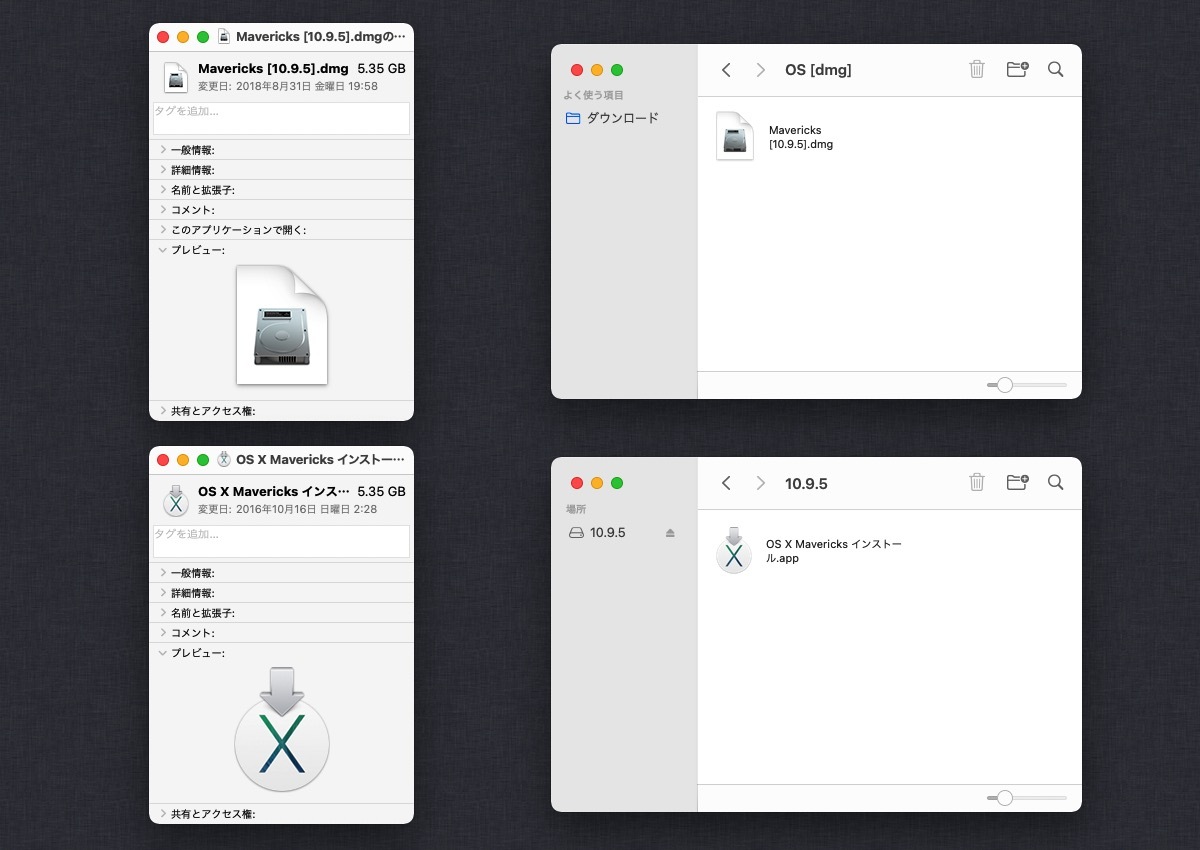Click new folder icon in OS [dmg] window
This screenshot has height=850, width=1200.
point(1017,69)
